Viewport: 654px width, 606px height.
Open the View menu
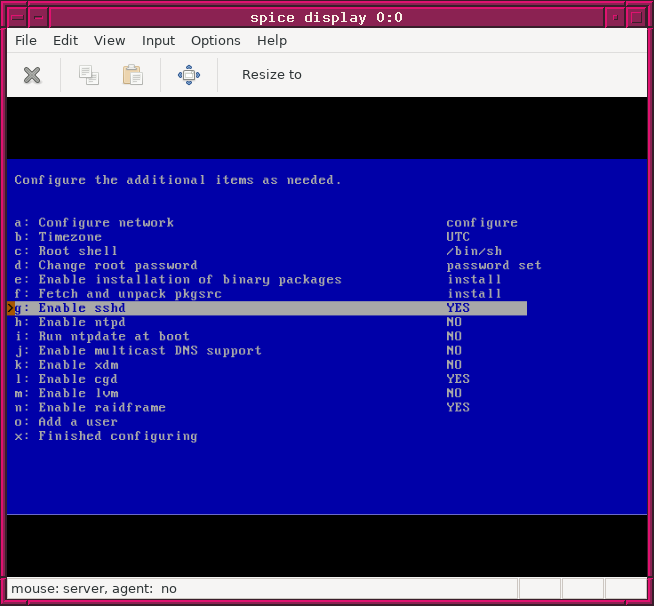[x=109, y=41]
